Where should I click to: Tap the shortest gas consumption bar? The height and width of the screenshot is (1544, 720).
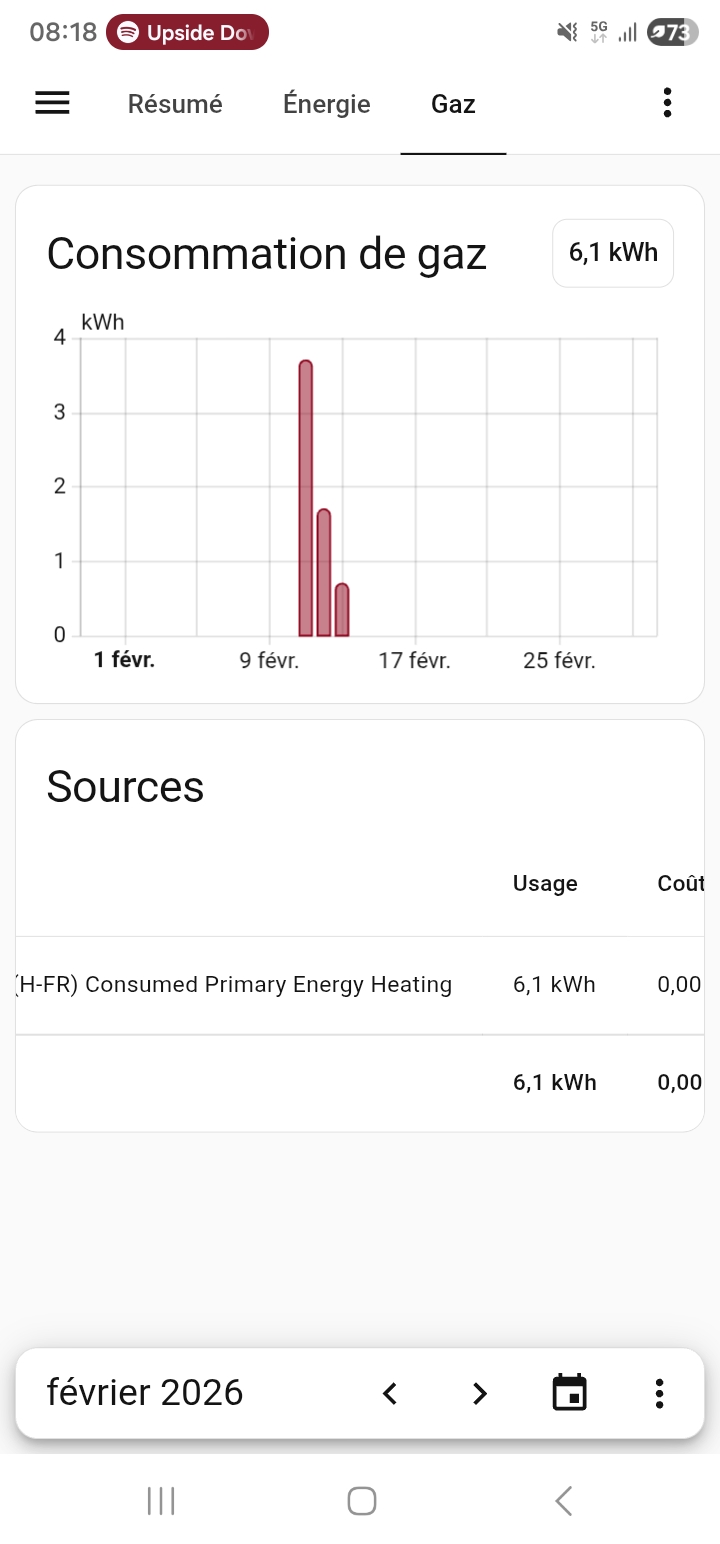[x=342, y=610]
